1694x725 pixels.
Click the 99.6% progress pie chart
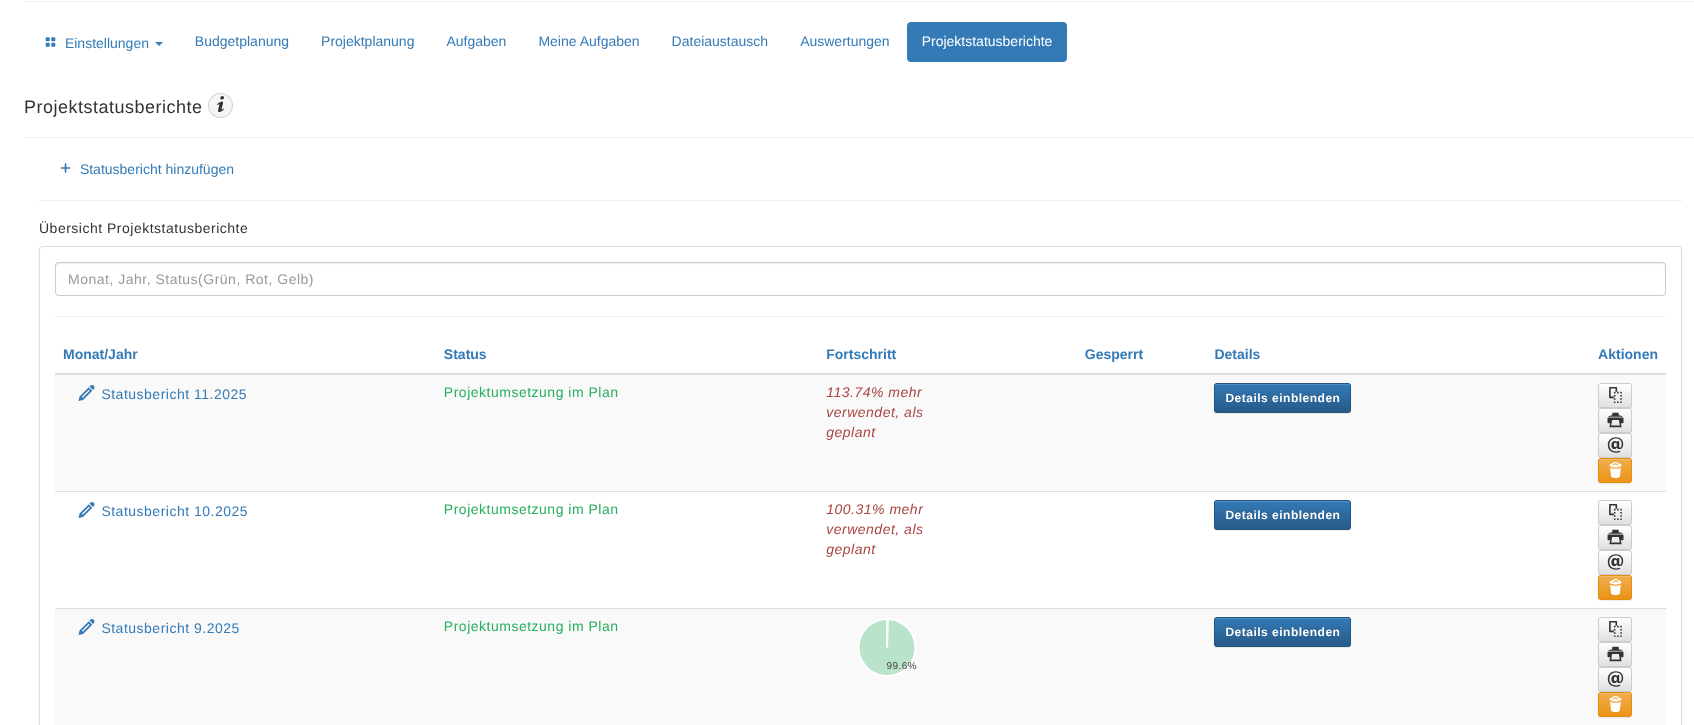point(887,647)
